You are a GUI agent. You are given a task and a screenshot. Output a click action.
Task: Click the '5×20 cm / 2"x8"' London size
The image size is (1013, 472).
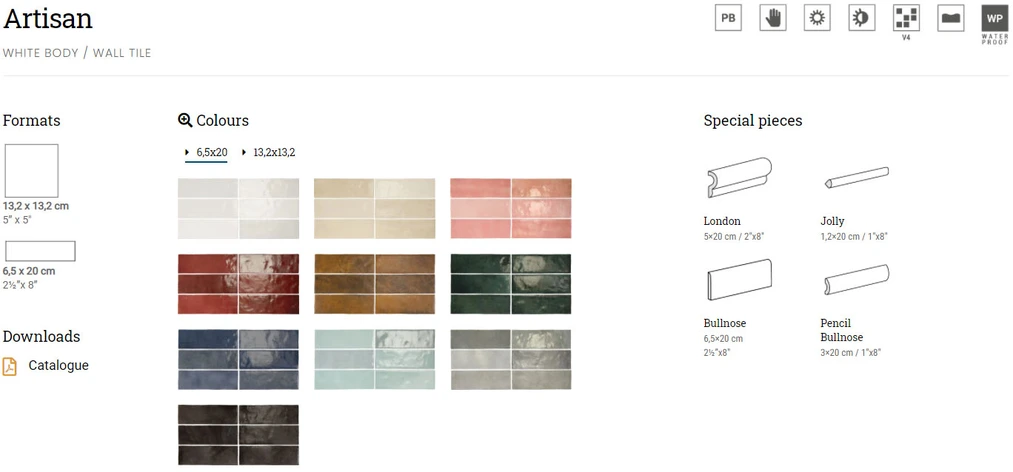pyautogui.click(x=734, y=236)
